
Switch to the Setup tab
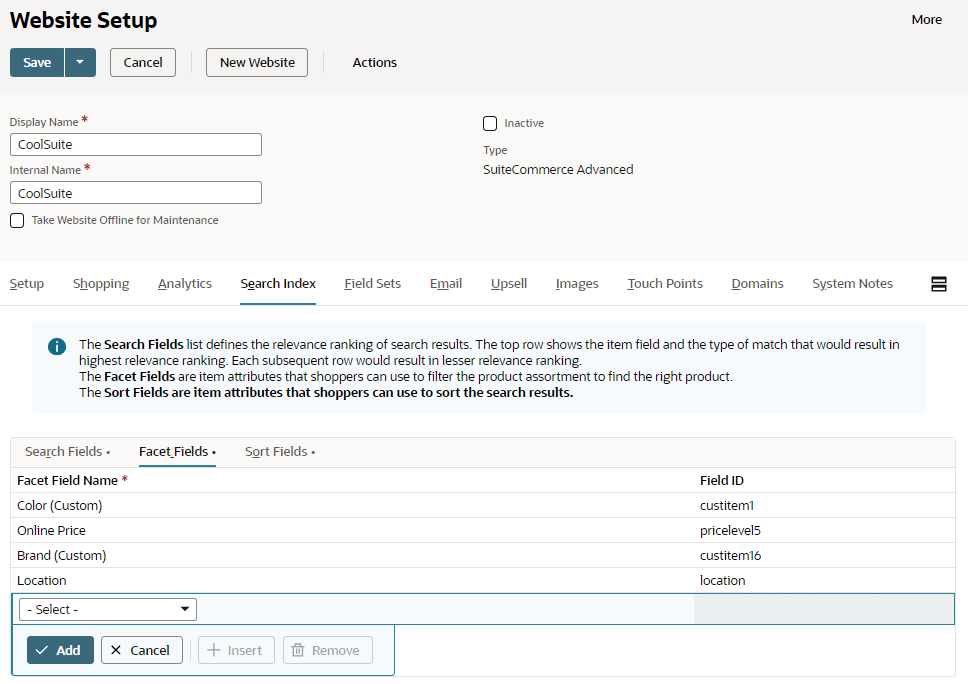tap(27, 283)
